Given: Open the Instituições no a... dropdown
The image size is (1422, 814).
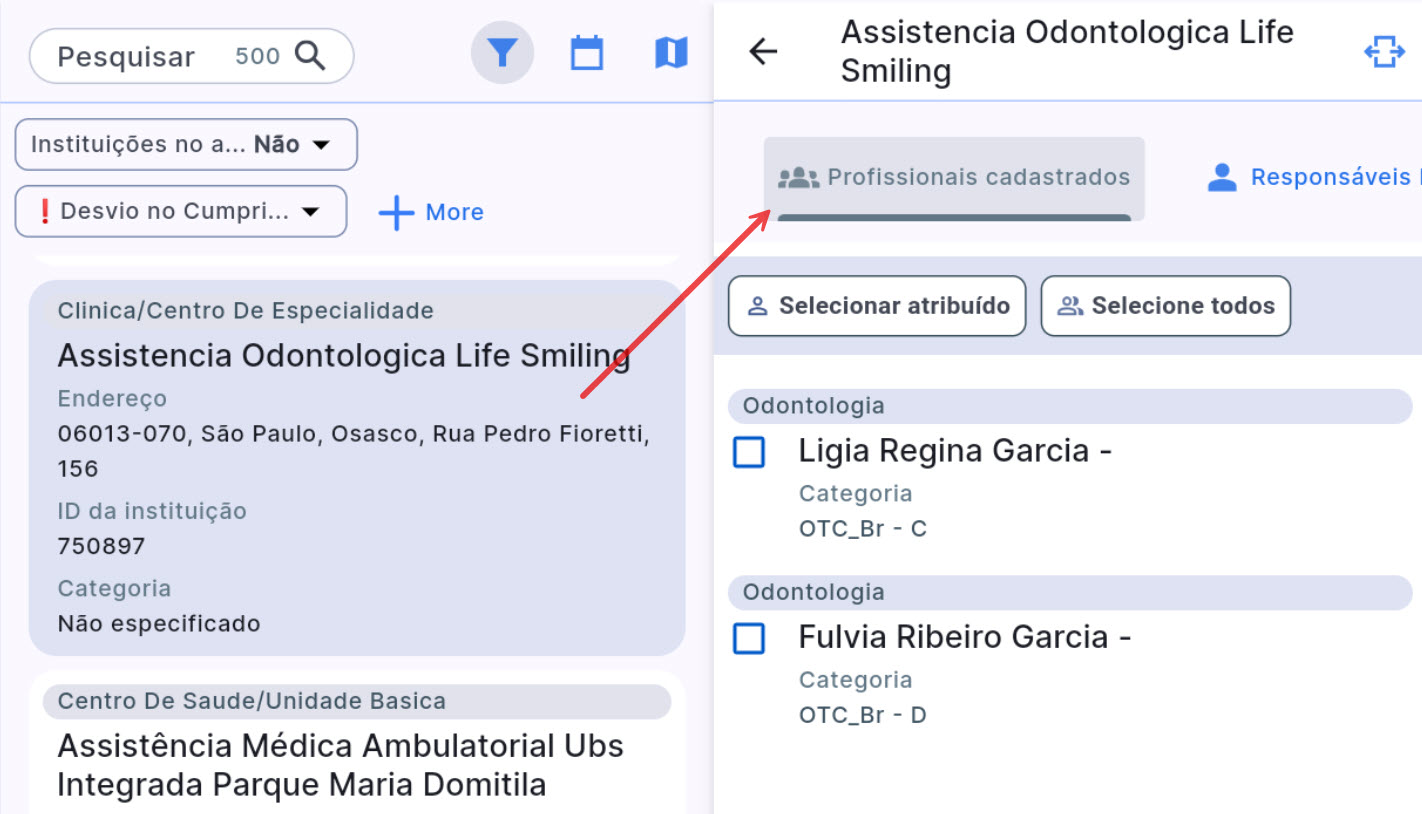Looking at the screenshot, I should (x=186, y=145).
